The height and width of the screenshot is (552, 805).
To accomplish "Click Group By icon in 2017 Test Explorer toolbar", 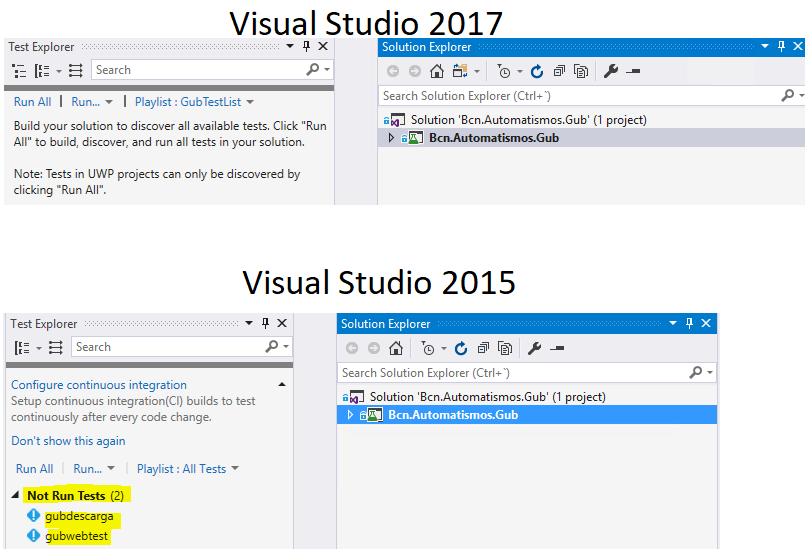I will pos(42,70).
